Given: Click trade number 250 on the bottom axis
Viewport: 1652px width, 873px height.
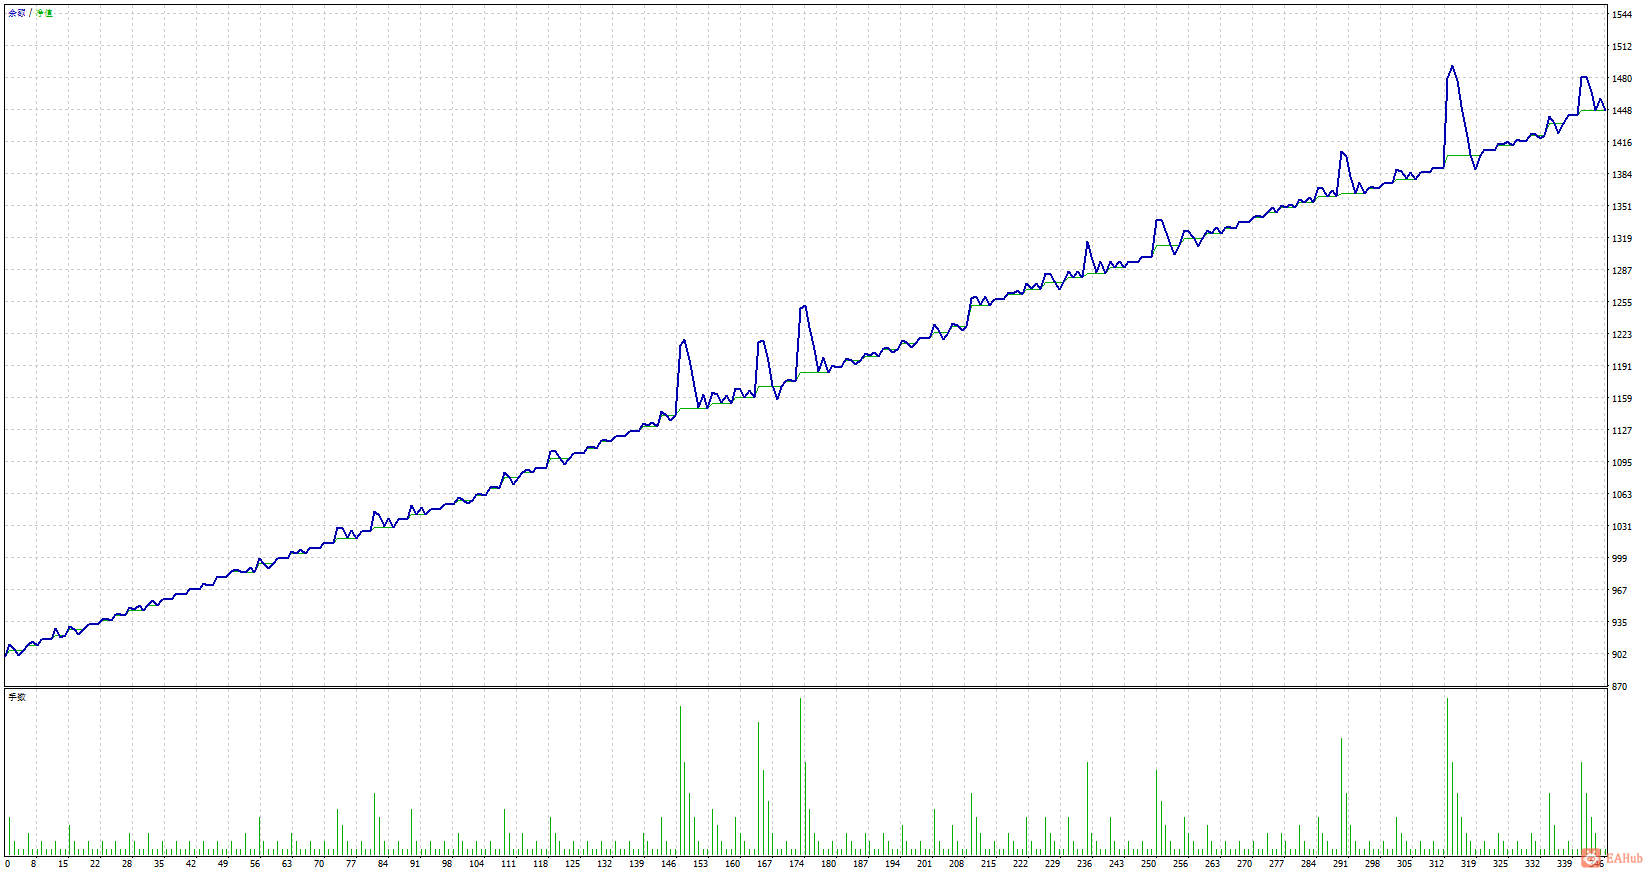Looking at the screenshot, I should click(1149, 864).
